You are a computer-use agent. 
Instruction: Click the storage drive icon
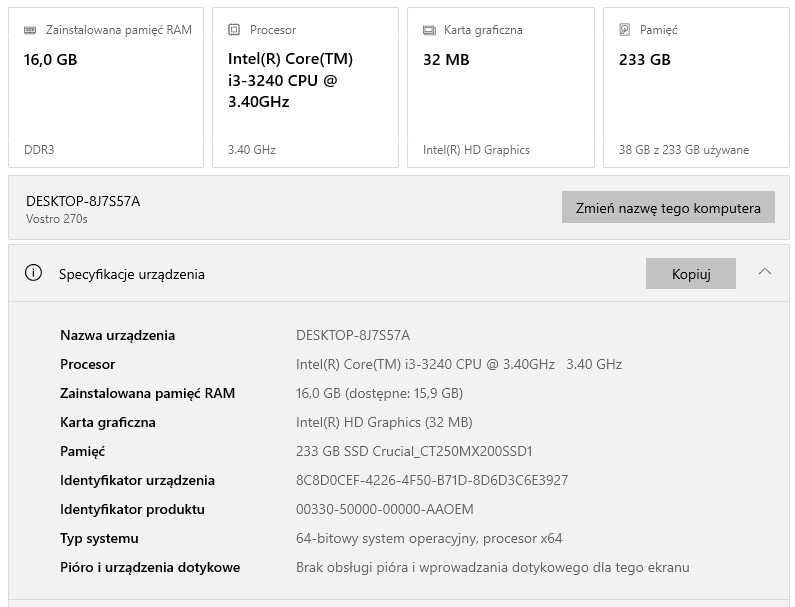point(625,30)
